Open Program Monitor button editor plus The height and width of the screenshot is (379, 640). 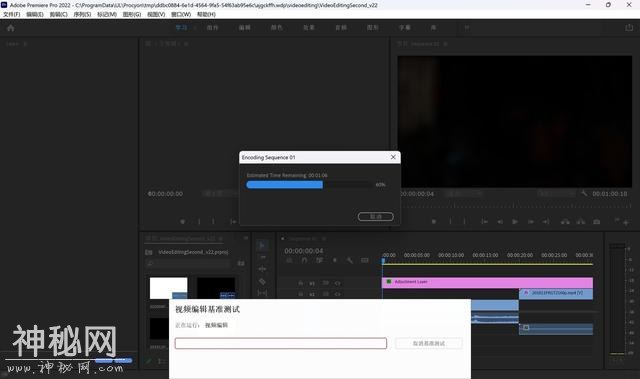[x=626, y=222]
